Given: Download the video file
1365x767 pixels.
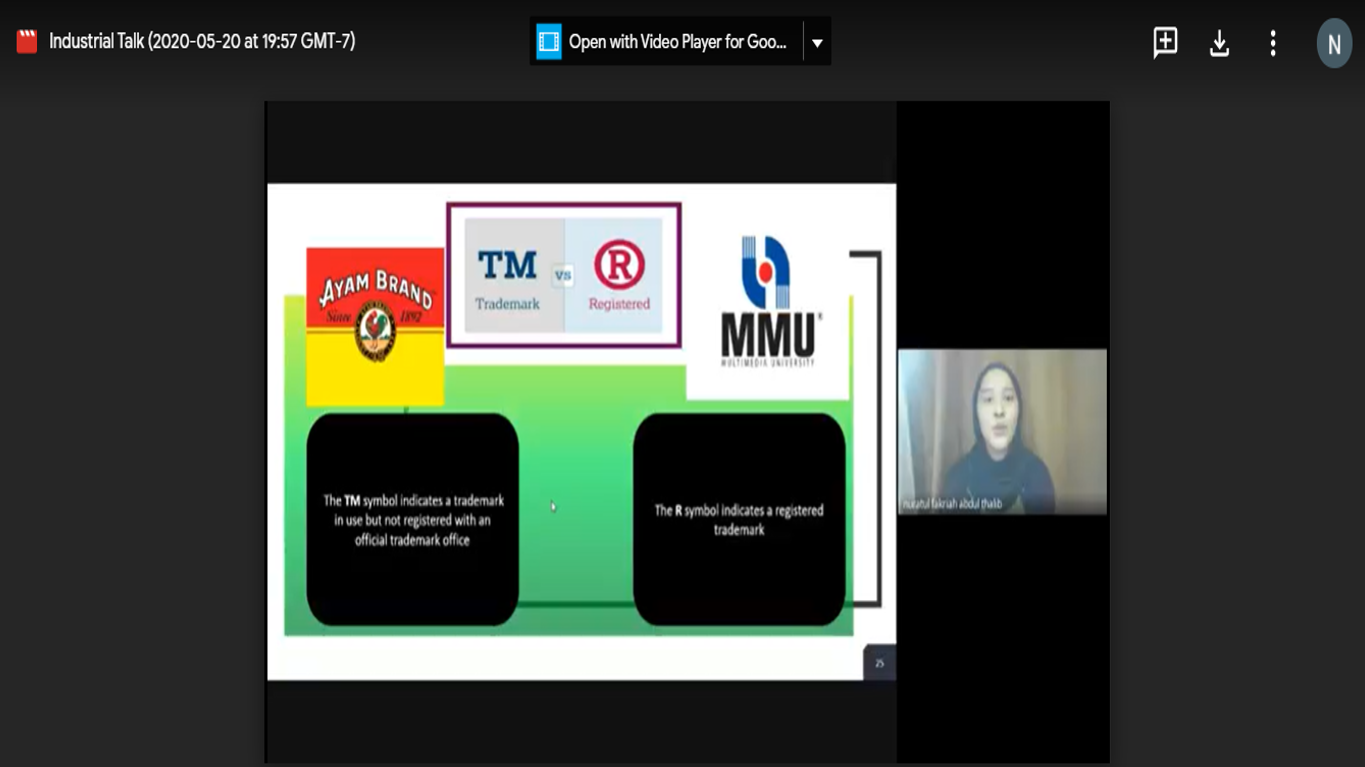Looking at the screenshot, I should point(1219,43).
